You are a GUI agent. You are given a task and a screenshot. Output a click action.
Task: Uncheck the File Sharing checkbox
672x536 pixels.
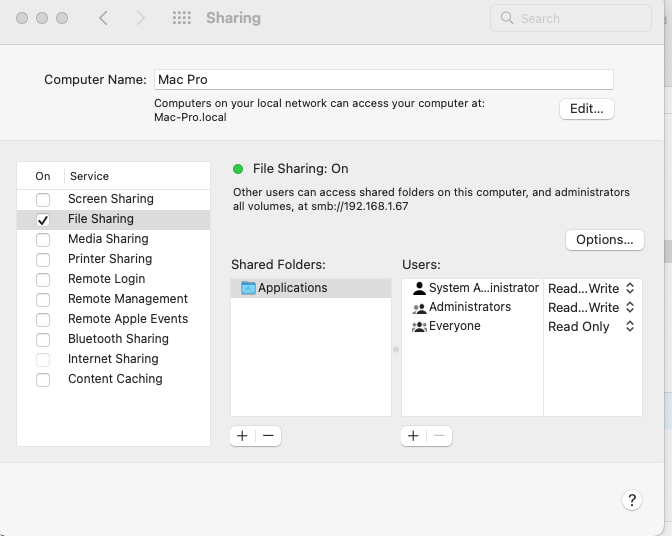[x=43, y=220]
